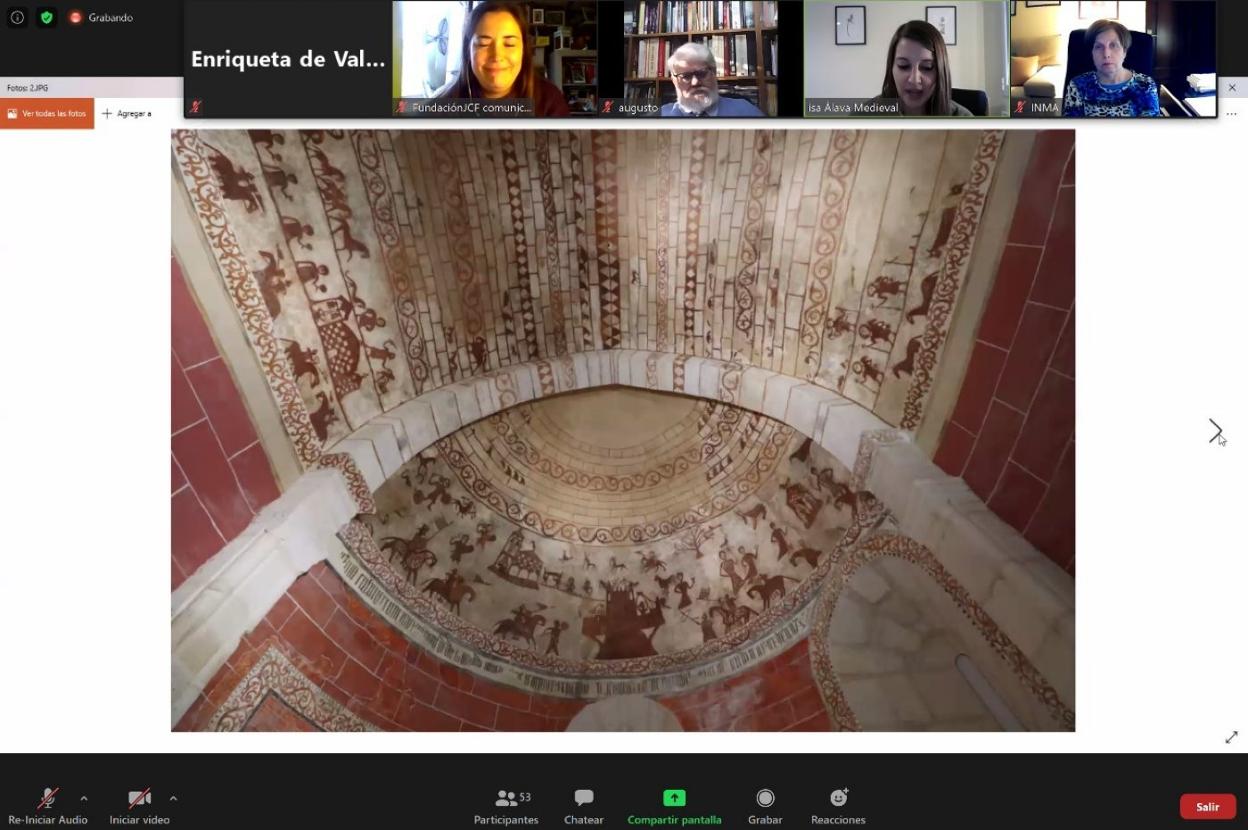Click 'Agregar a' in photo toolbar

click(x=127, y=113)
